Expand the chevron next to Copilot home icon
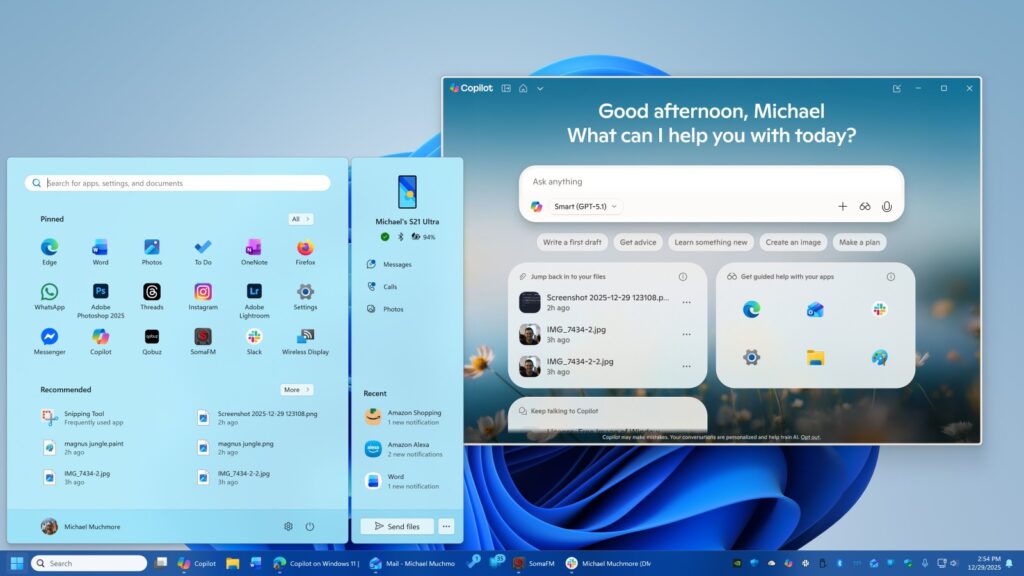The width and height of the screenshot is (1024, 576). pos(540,88)
